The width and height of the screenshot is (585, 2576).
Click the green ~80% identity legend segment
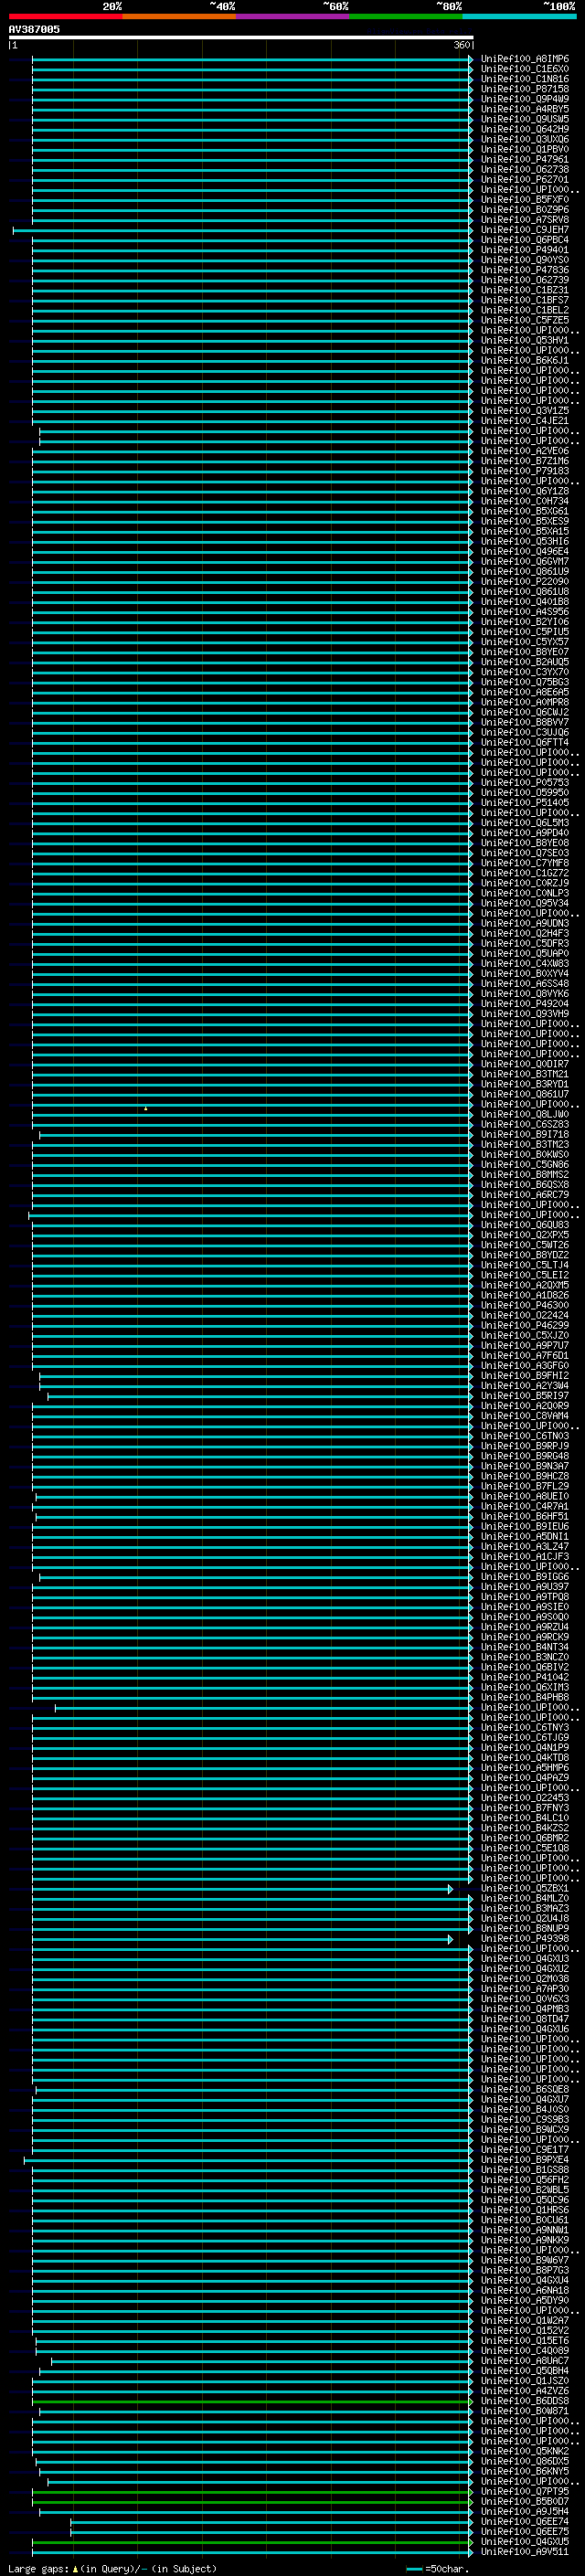[406, 16]
